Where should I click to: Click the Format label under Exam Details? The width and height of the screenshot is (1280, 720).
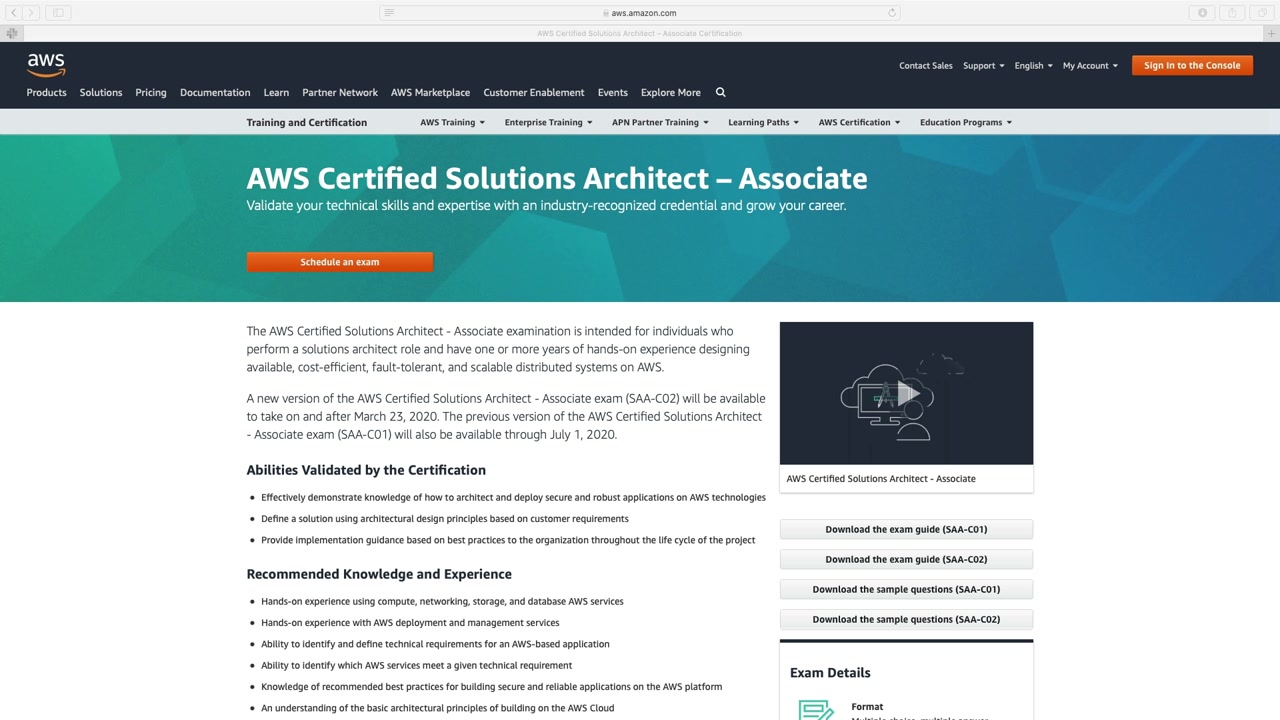point(867,707)
